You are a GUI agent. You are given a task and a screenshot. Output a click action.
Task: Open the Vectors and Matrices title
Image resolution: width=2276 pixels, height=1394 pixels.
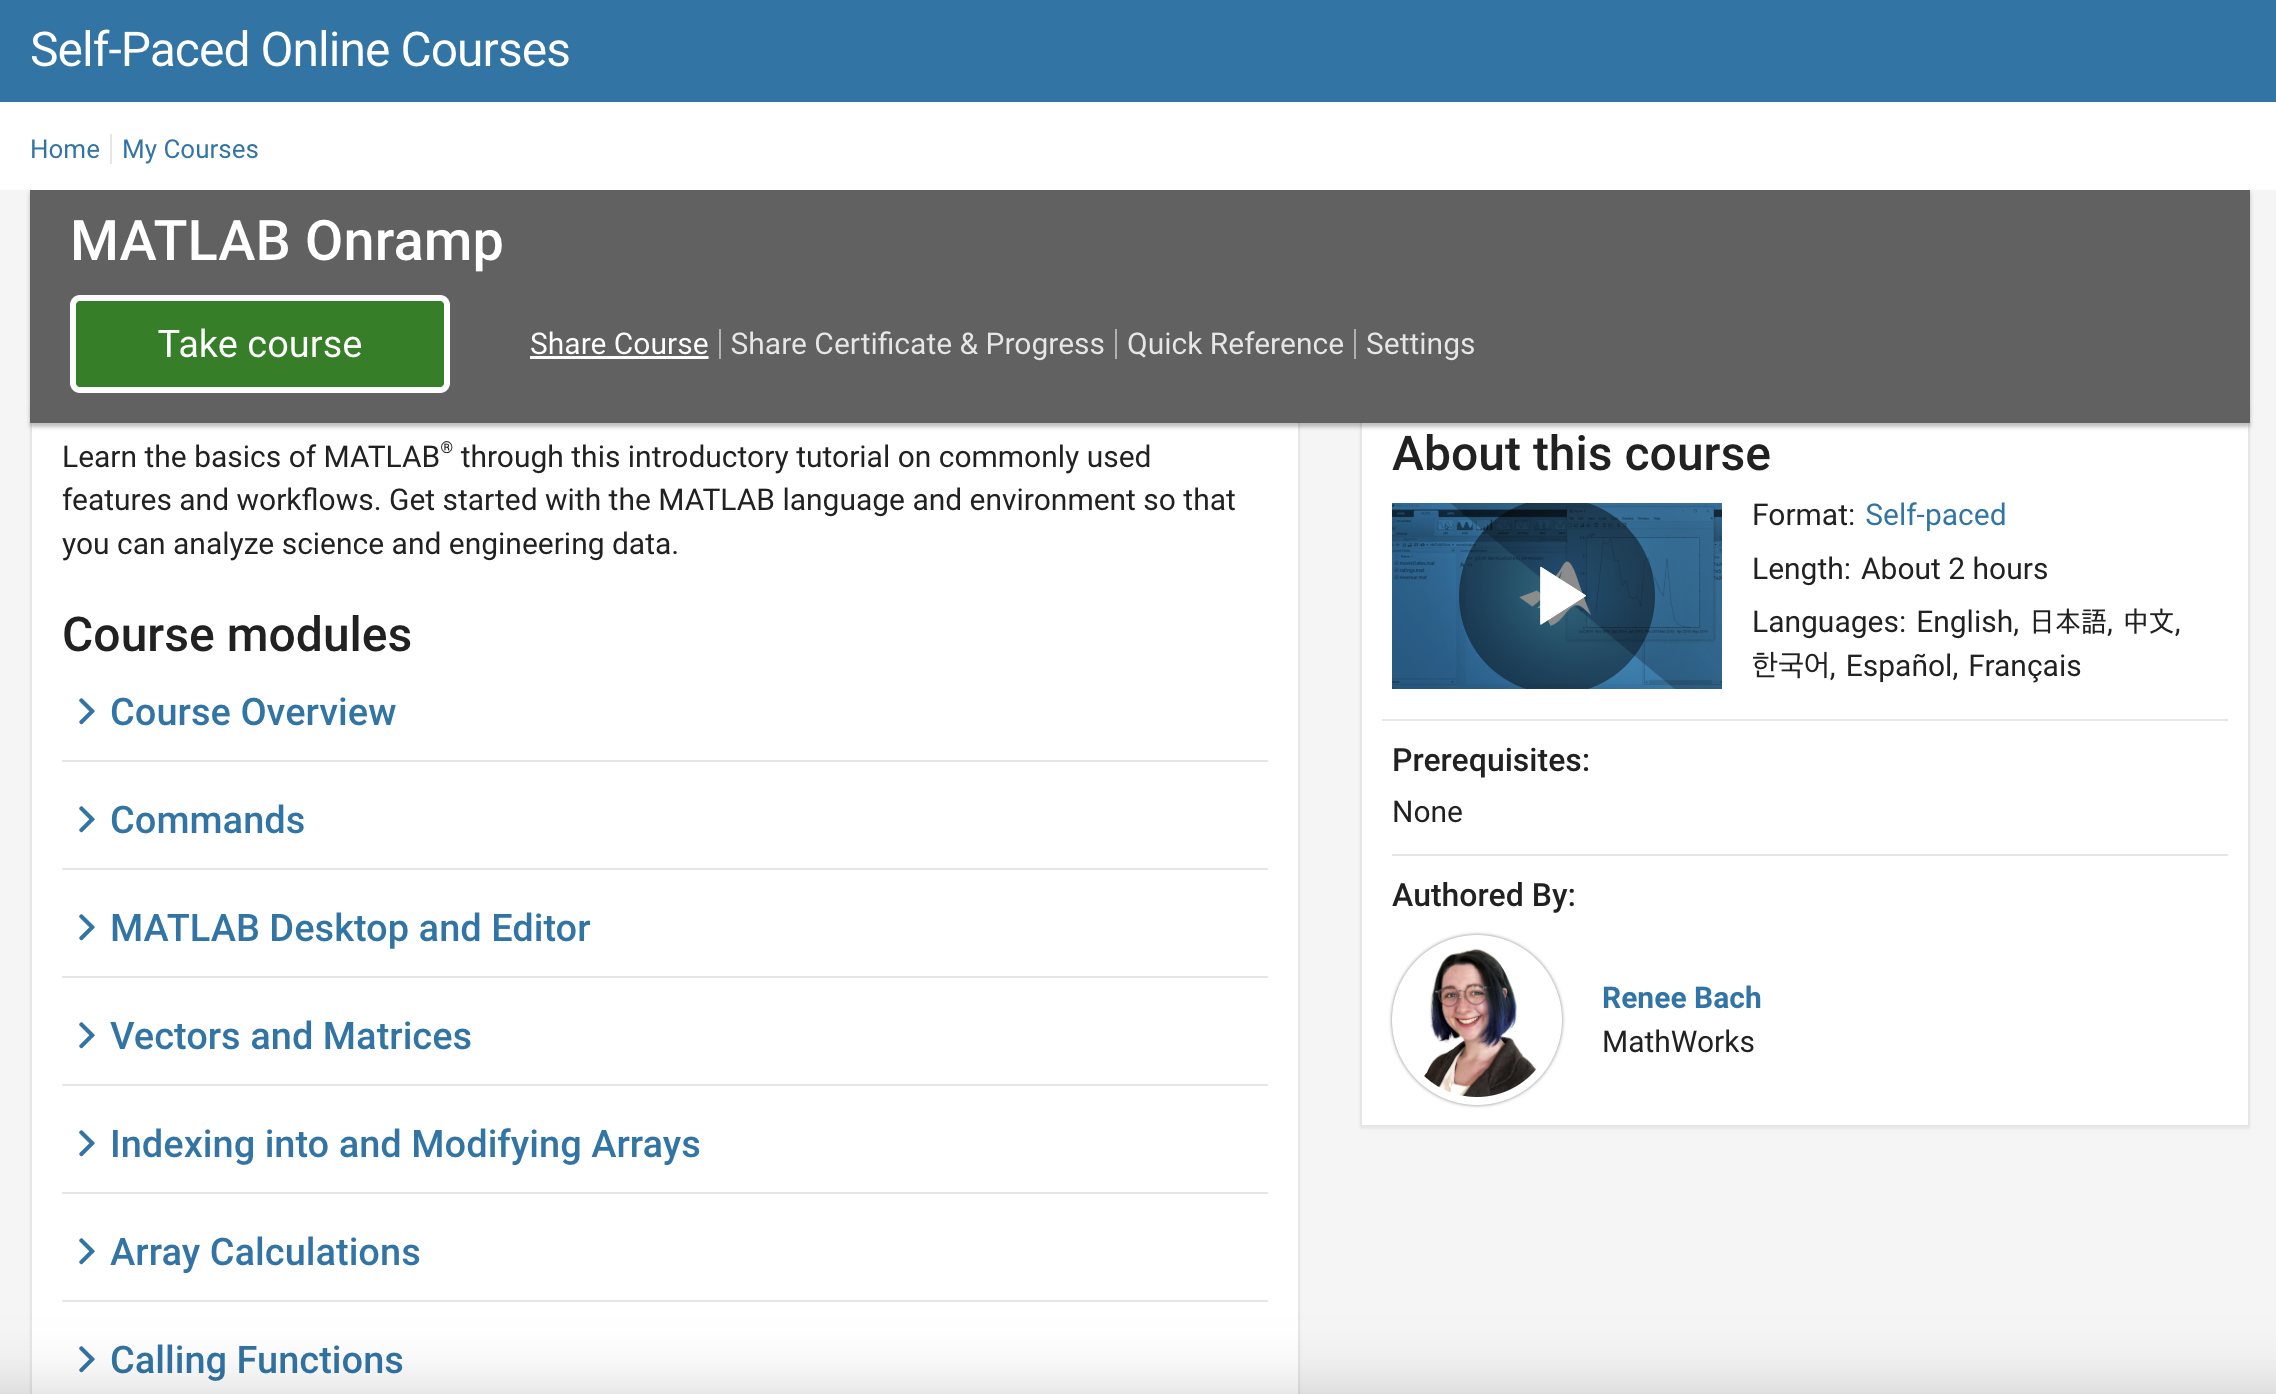(x=290, y=1036)
